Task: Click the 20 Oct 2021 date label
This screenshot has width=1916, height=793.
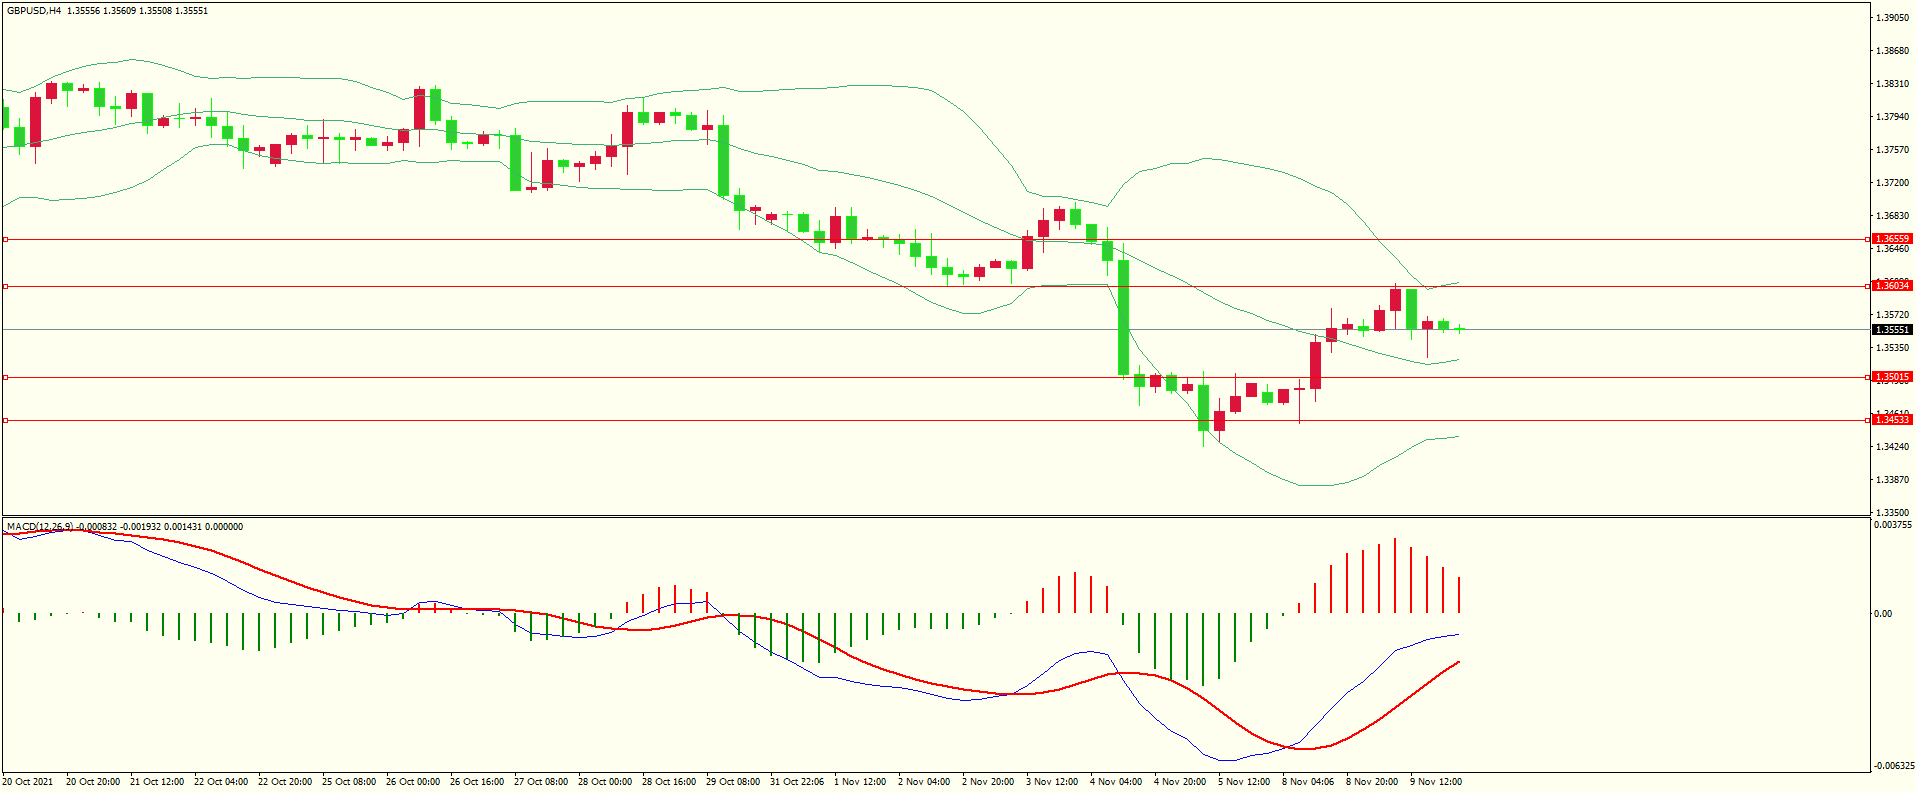Action: coord(28,782)
